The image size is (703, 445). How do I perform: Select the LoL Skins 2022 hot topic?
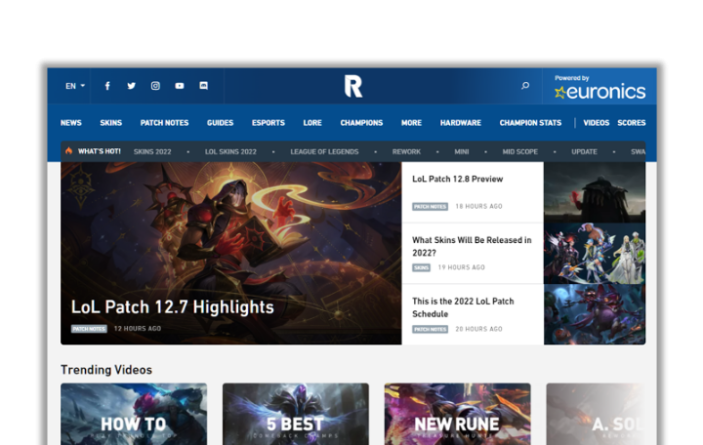click(230, 152)
